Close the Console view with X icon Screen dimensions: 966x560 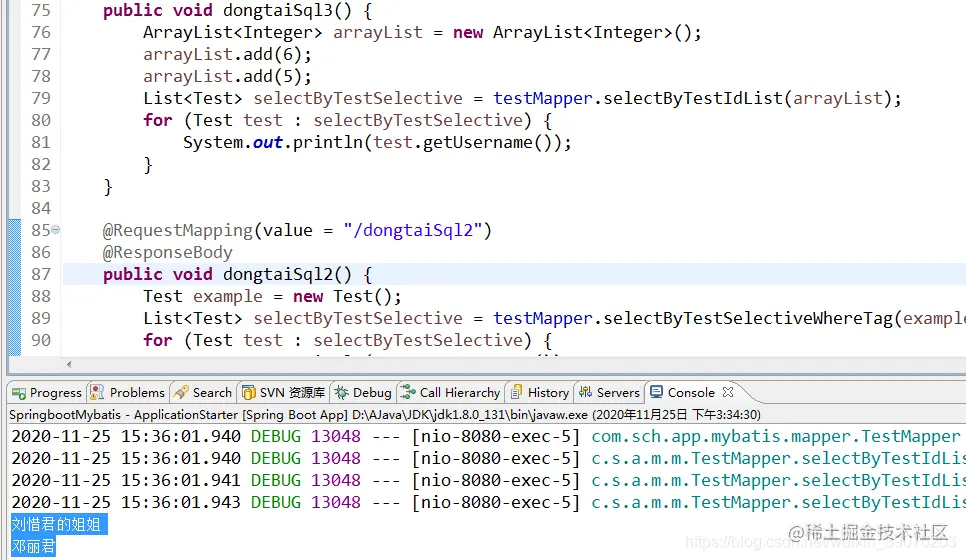[728, 392]
